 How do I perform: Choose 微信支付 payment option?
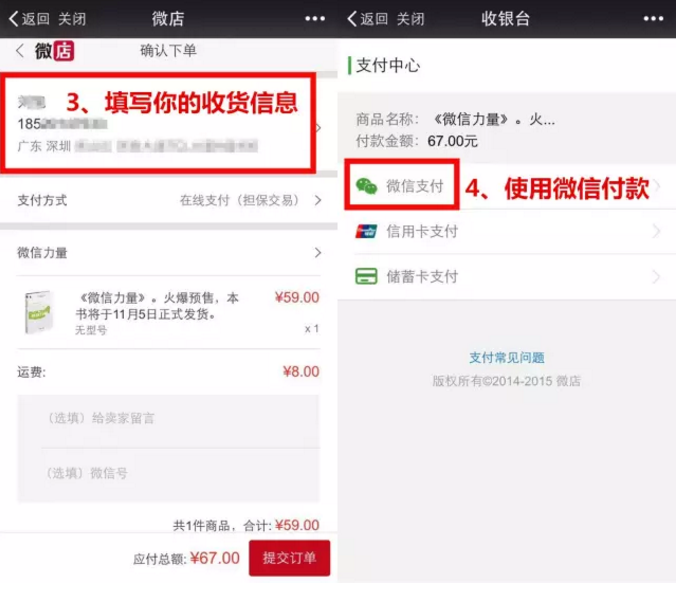507,187
